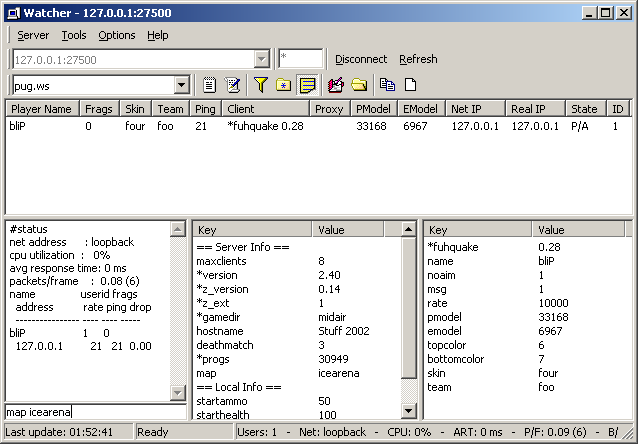Screen dimensions: 638x444
Task: Sort by EModel column header
Action: click(x=421, y=109)
